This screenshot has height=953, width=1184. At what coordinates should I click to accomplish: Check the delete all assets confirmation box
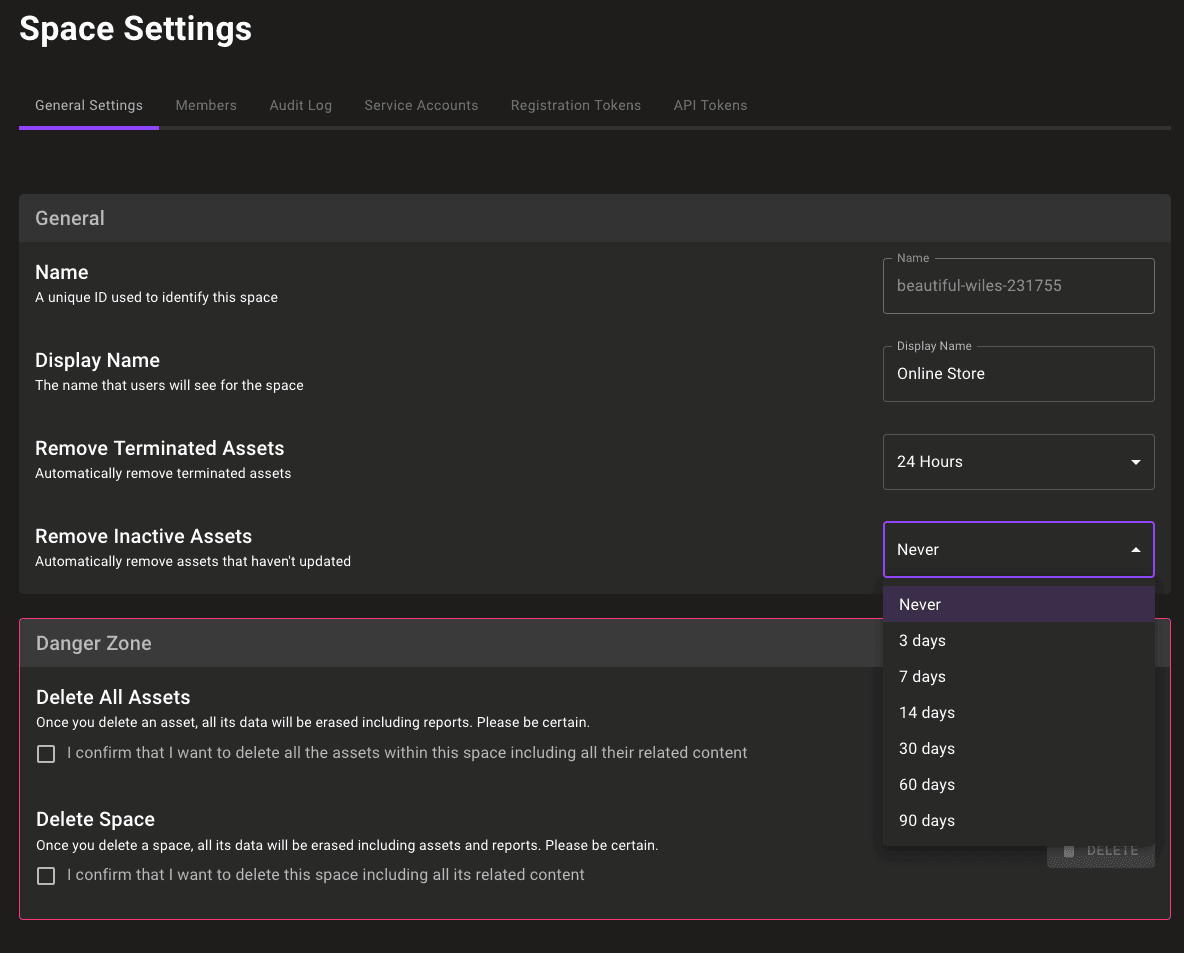[x=45, y=753]
